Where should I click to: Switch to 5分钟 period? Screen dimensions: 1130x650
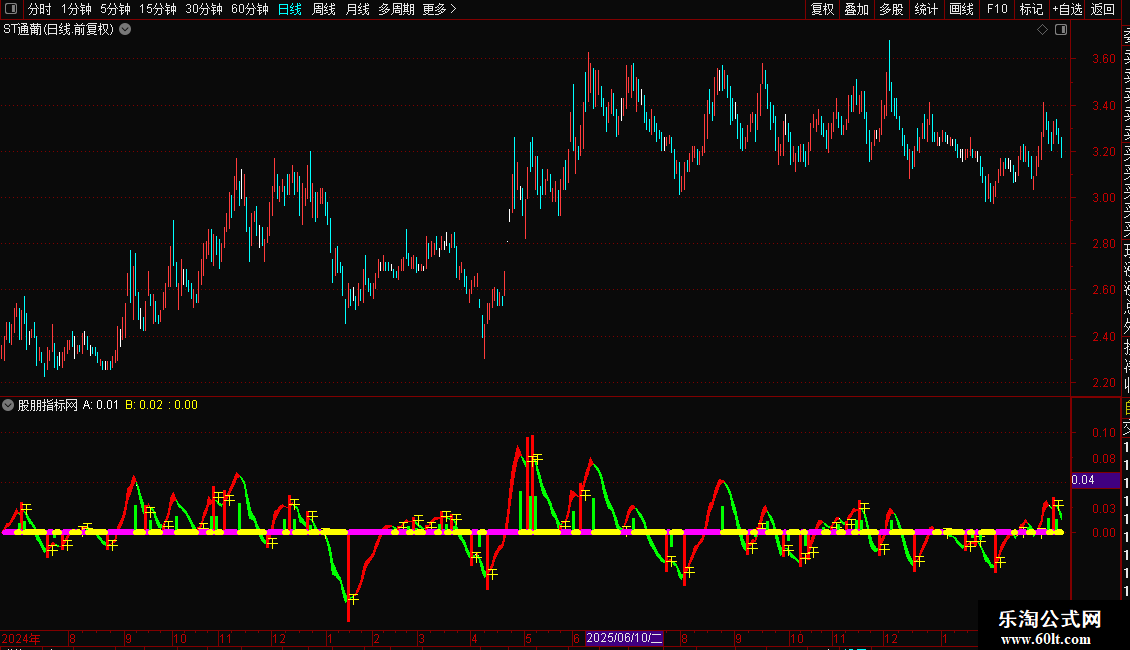(115, 9)
